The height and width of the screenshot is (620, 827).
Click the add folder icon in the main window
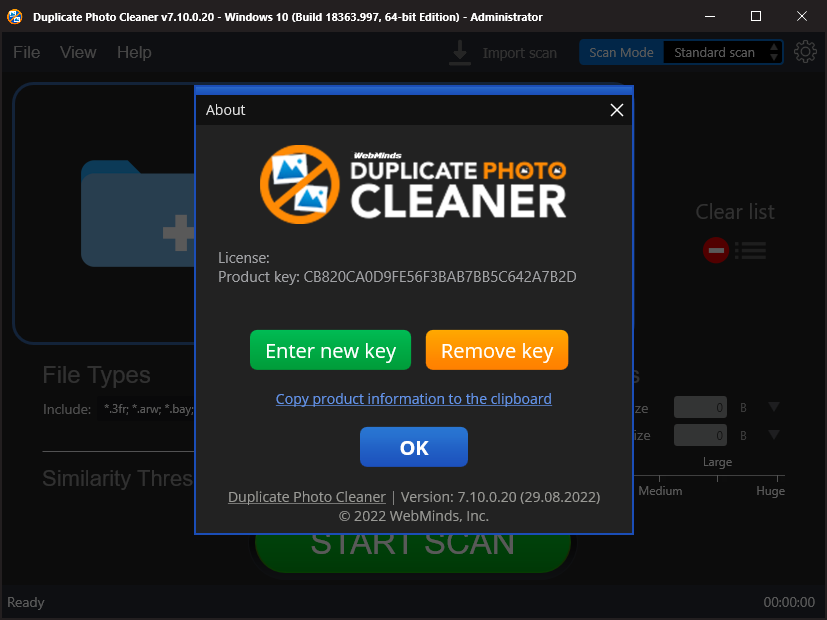[138, 213]
